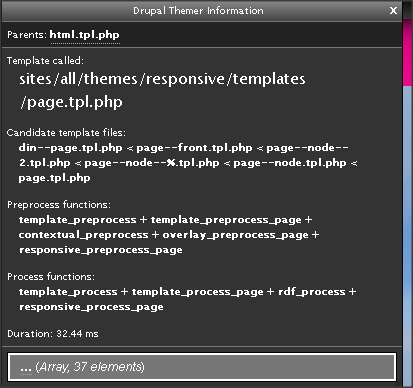Click the sites/all/themes/responsive/templates path text
This screenshot has height=388, width=413.
pos(162,79)
